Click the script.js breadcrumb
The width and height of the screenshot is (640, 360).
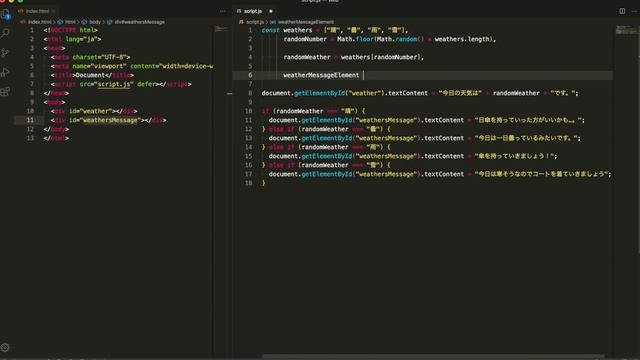pos(255,22)
